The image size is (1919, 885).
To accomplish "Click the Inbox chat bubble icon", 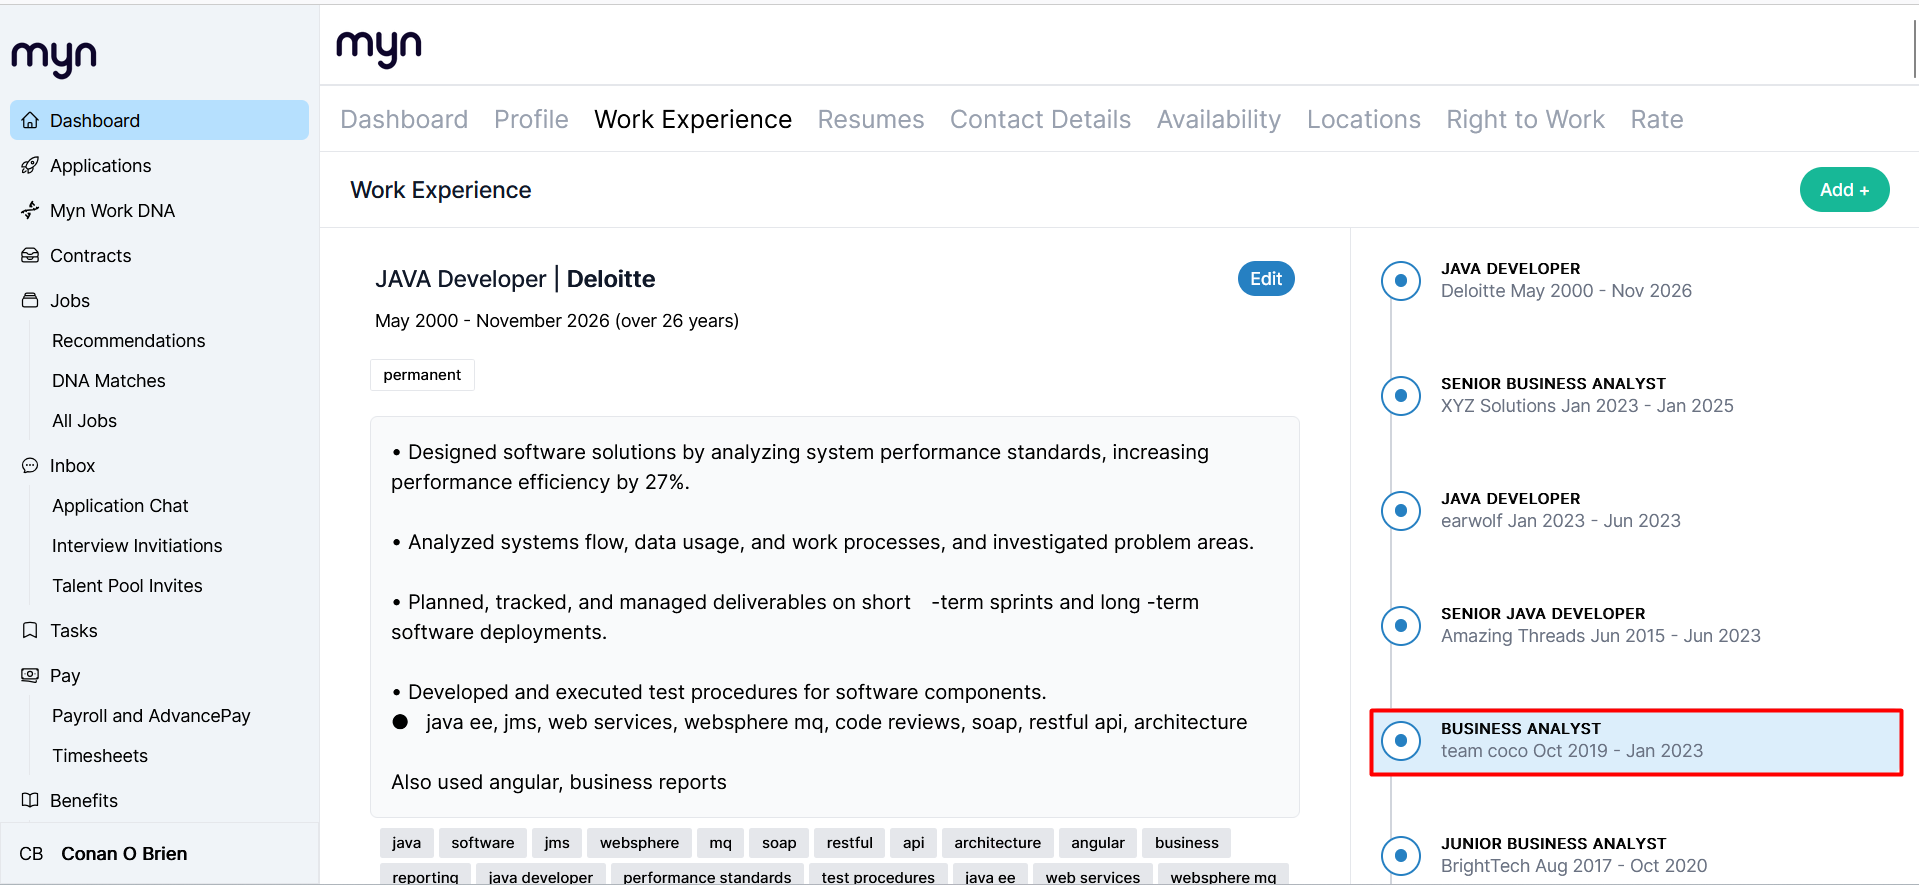I will [x=30, y=465].
